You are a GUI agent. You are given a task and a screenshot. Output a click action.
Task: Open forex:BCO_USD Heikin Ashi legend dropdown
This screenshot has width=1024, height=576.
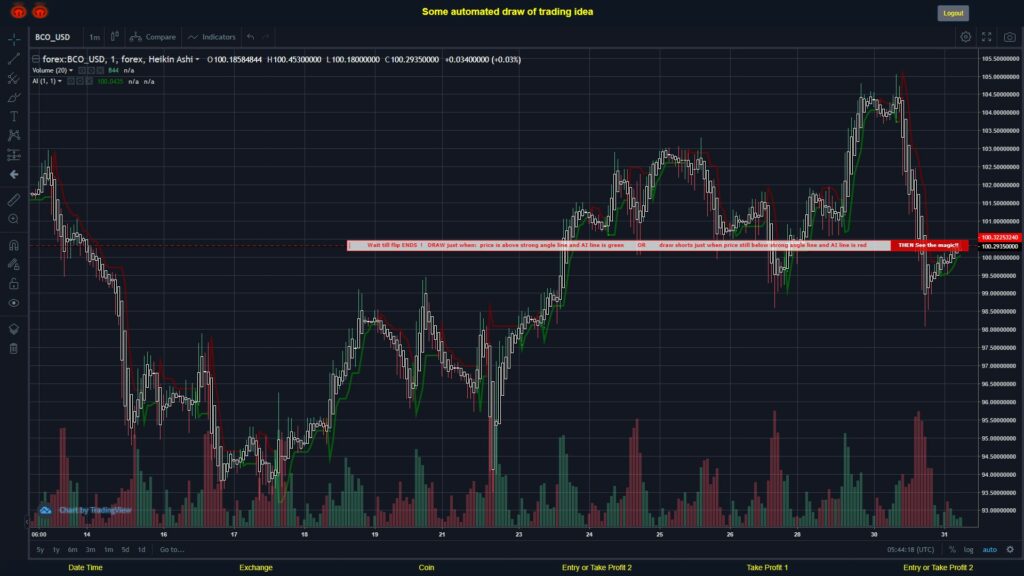point(197,59)
